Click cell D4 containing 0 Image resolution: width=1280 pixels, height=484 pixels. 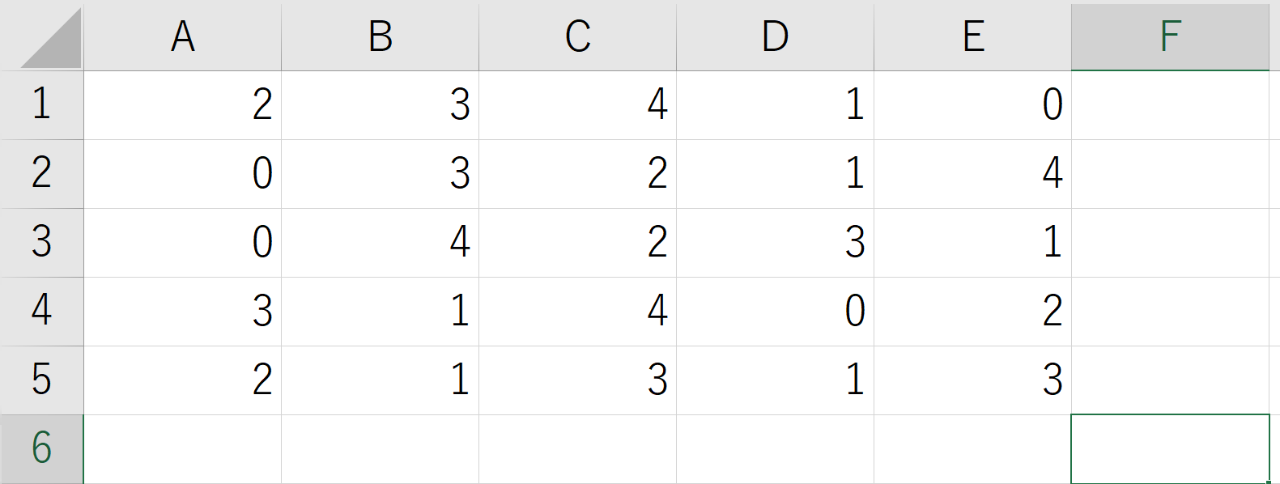coord(775,312)
